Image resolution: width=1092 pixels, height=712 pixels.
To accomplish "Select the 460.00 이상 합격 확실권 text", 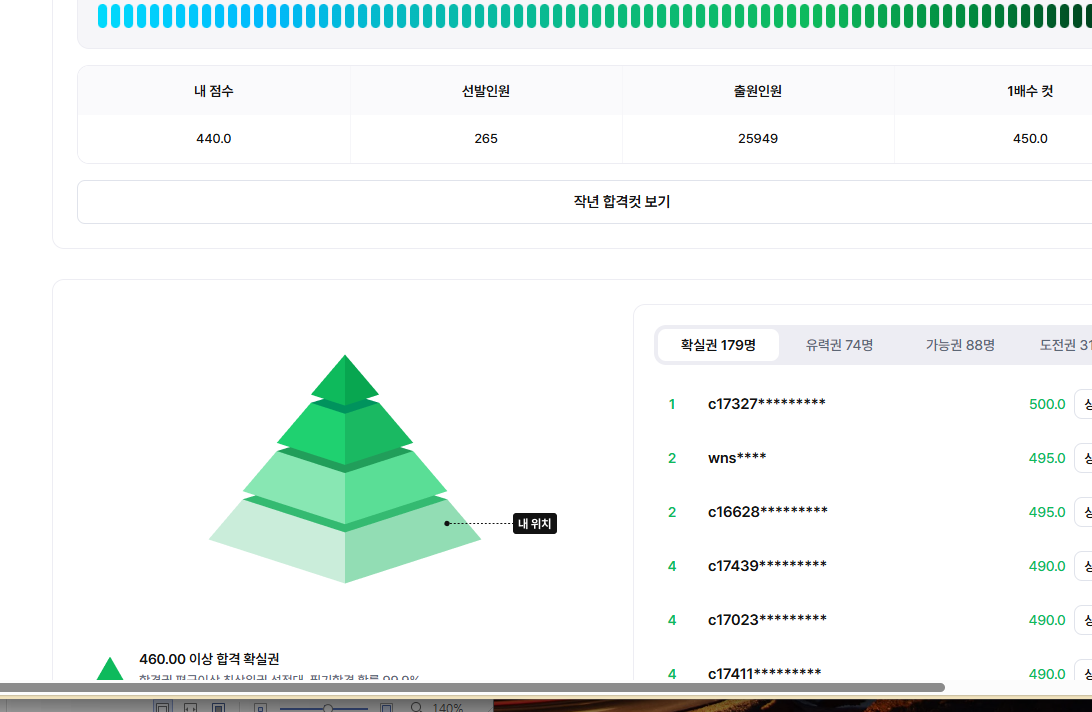I will tap(209, 659).
